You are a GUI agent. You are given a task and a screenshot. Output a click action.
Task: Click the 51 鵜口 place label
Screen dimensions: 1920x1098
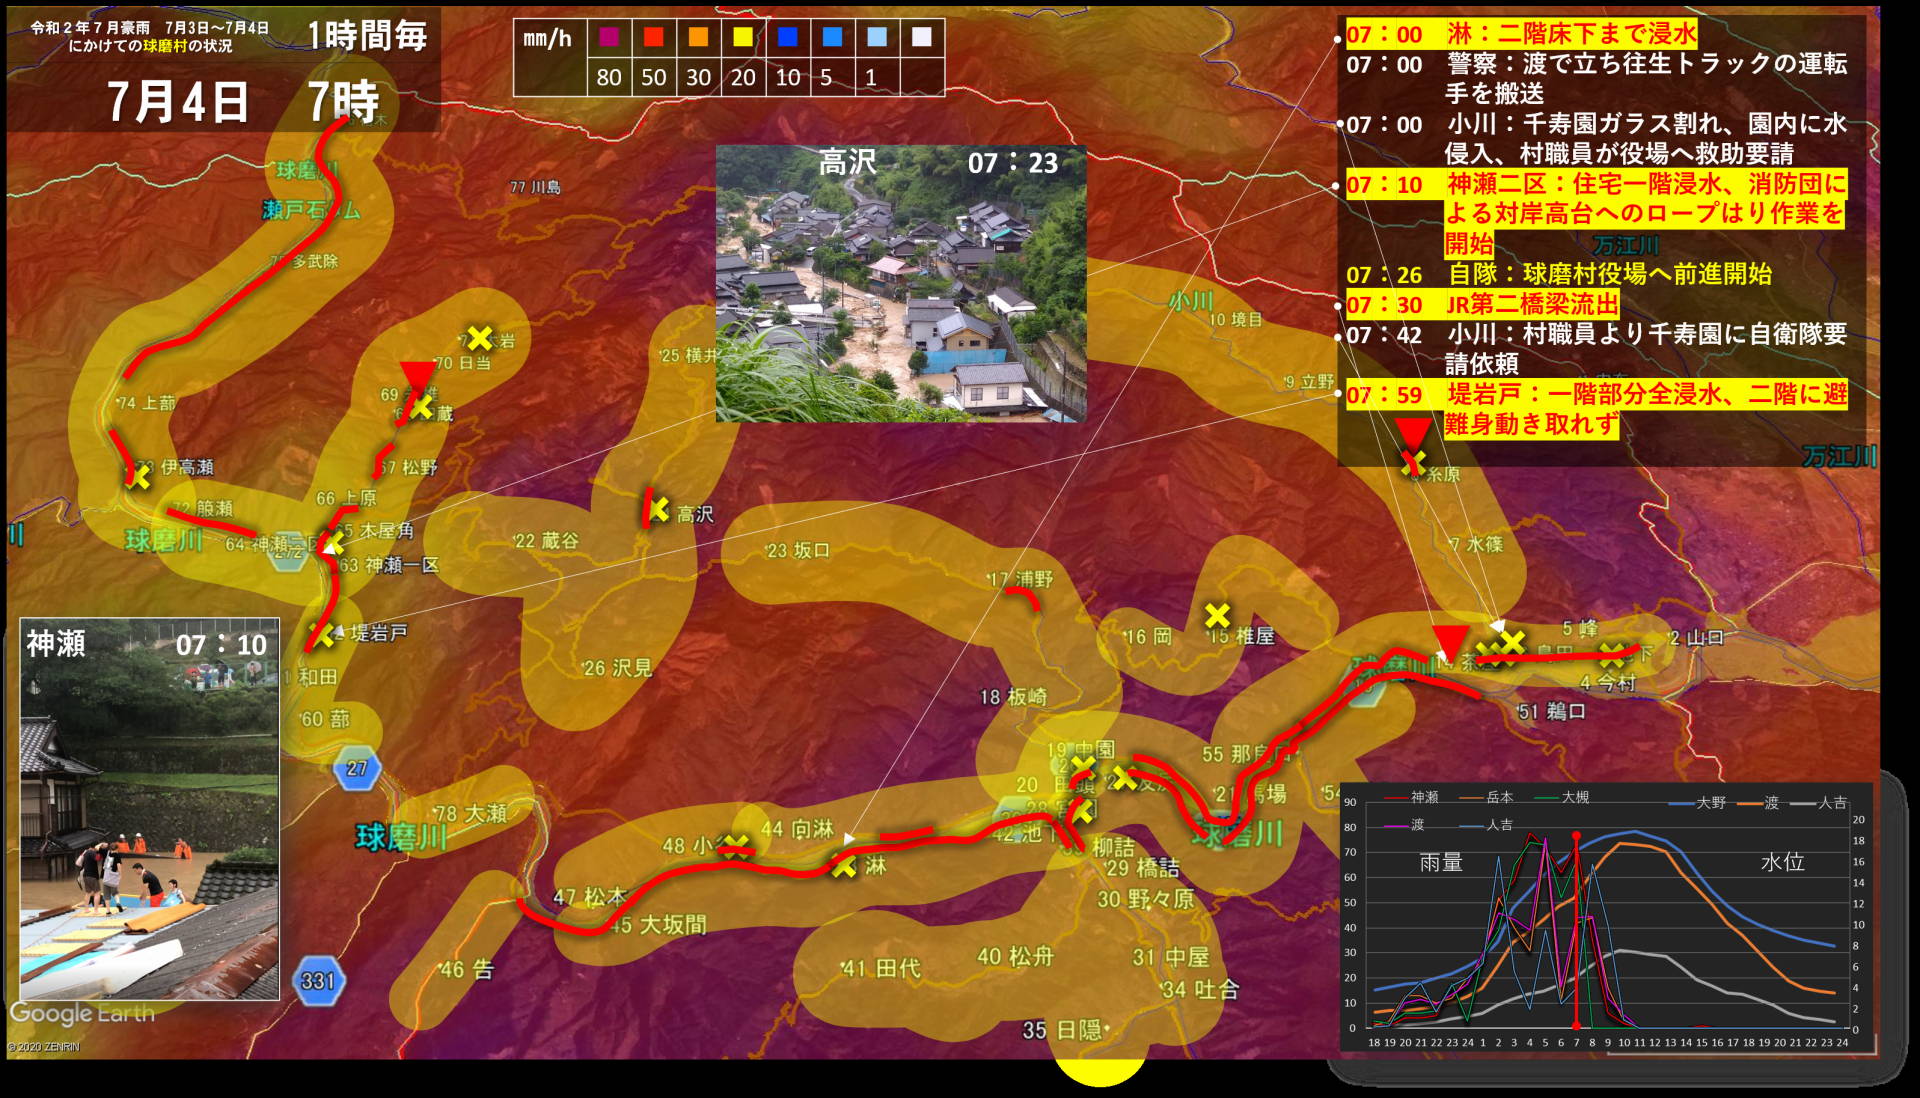point(1551,712)
